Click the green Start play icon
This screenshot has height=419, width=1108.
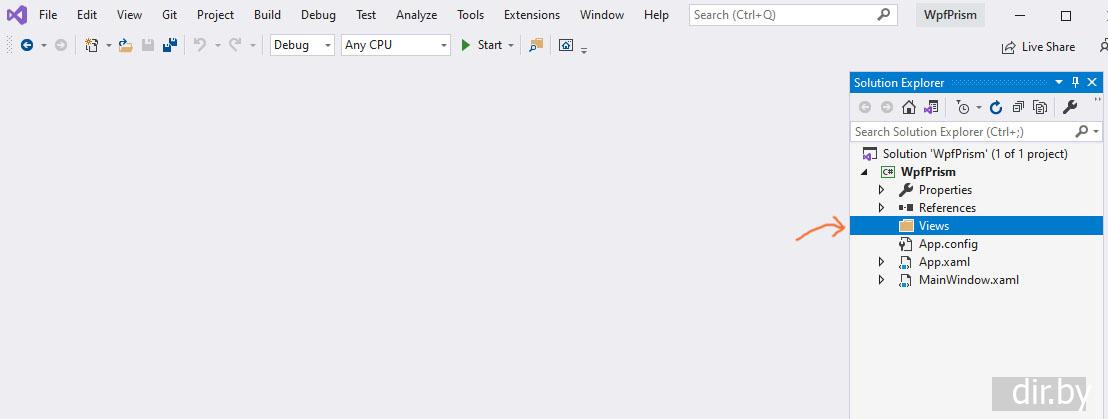(465, 45)
